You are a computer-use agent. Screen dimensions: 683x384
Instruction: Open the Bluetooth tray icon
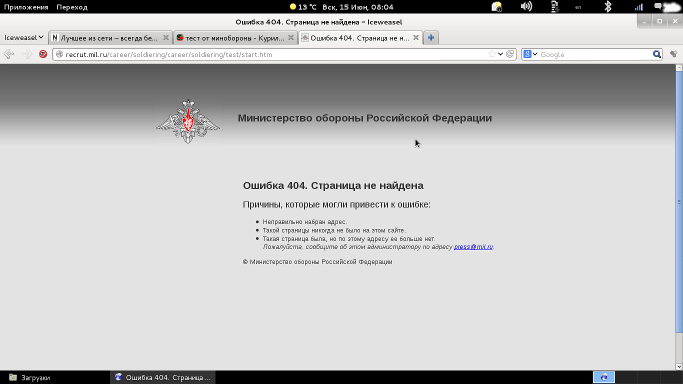tap(608, 7)
